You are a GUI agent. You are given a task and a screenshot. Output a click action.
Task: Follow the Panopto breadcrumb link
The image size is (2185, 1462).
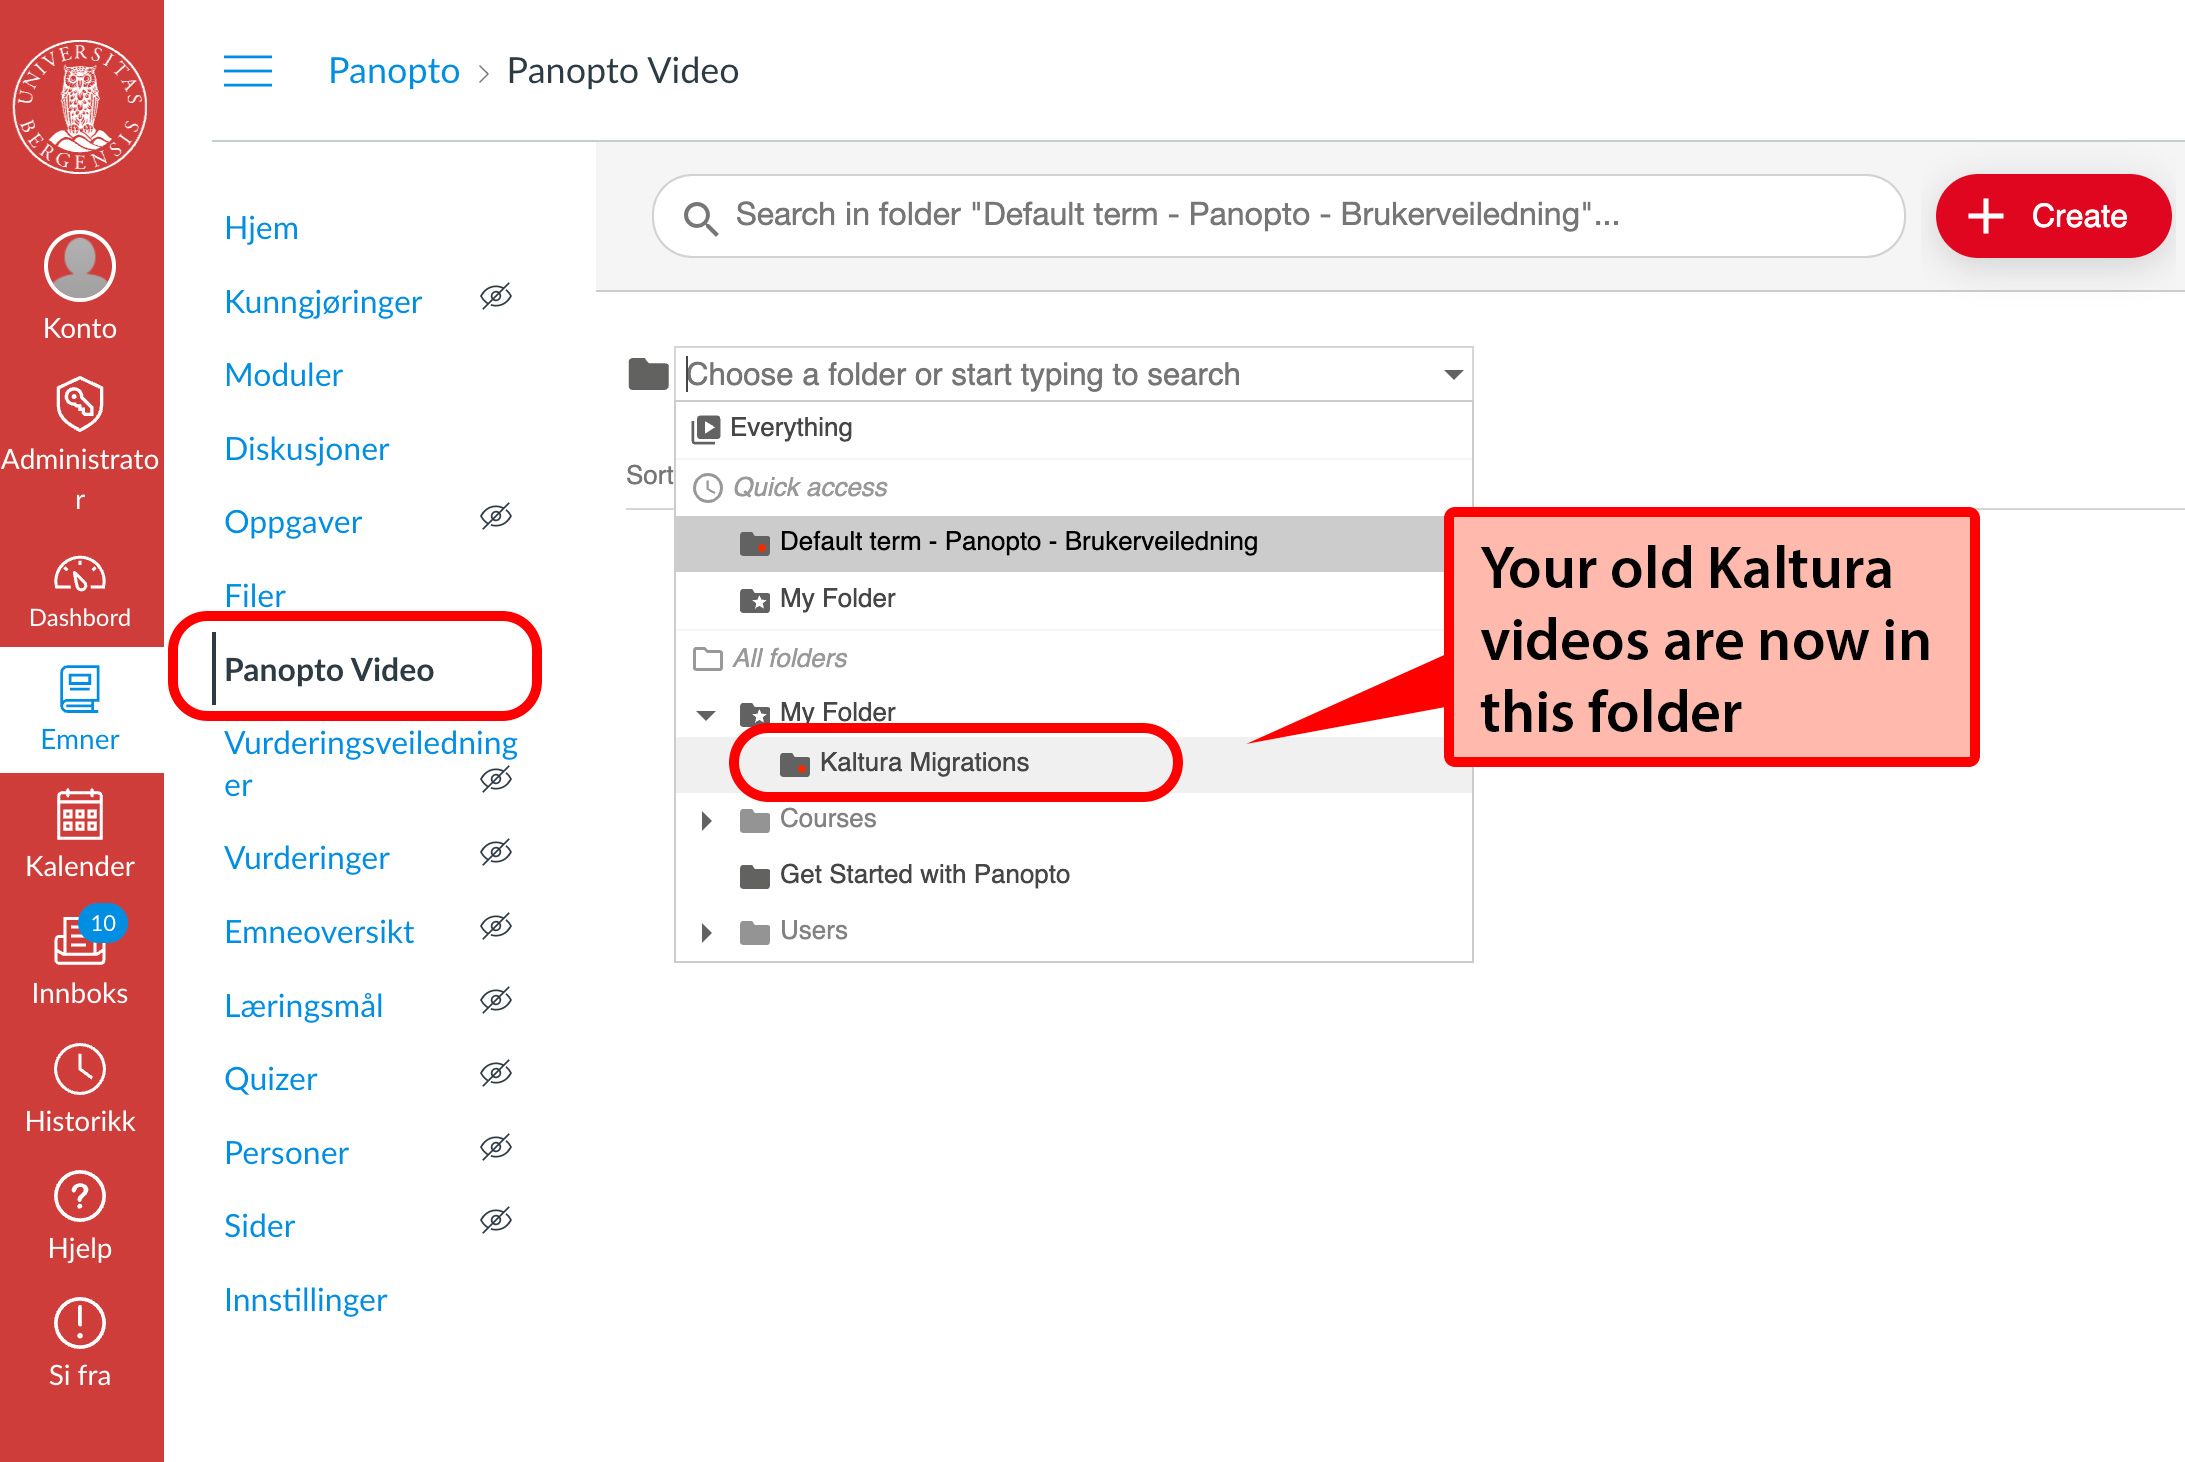[x=394, y=71]
